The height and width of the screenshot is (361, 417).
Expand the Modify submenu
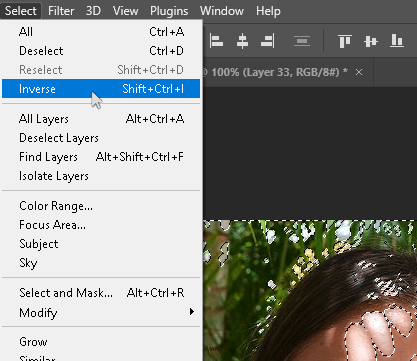coord(101,312)
